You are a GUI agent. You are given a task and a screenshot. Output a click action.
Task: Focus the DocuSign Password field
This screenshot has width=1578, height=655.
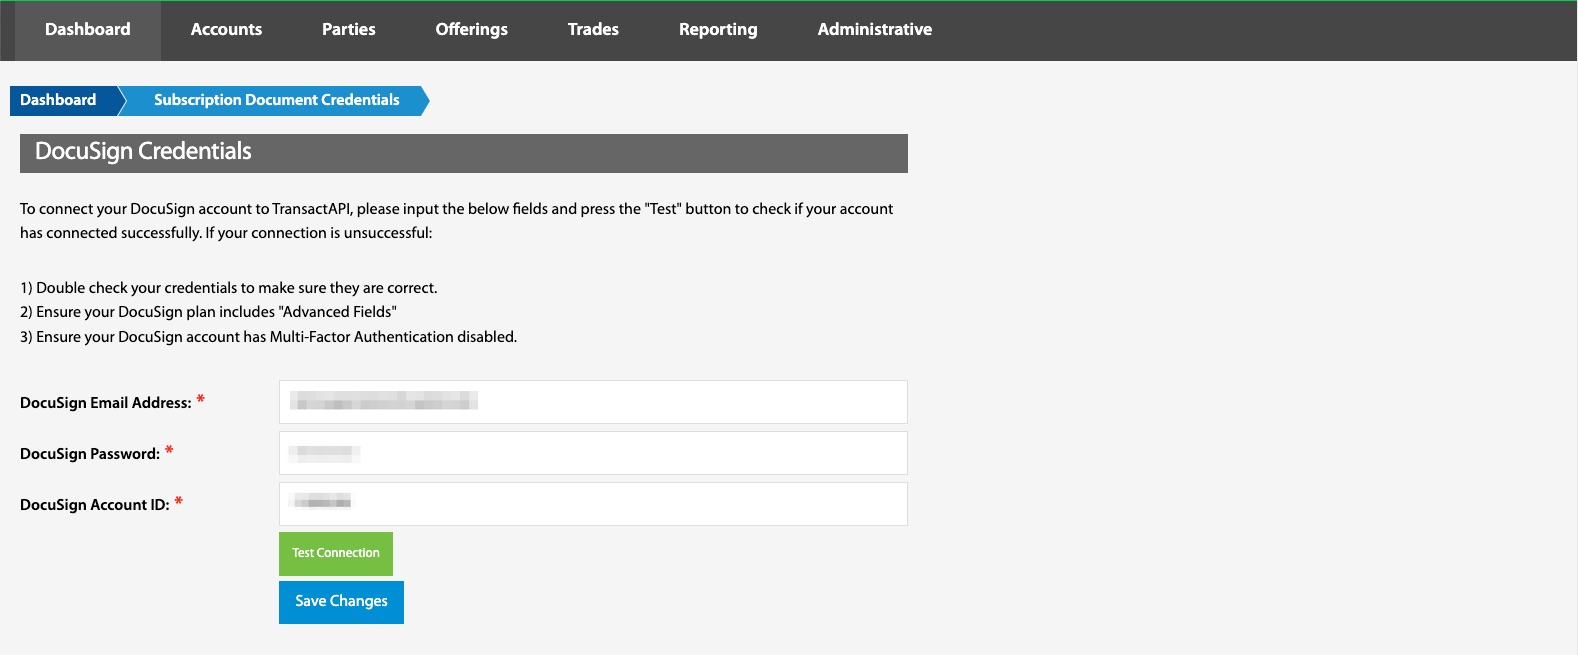(593, 453)
